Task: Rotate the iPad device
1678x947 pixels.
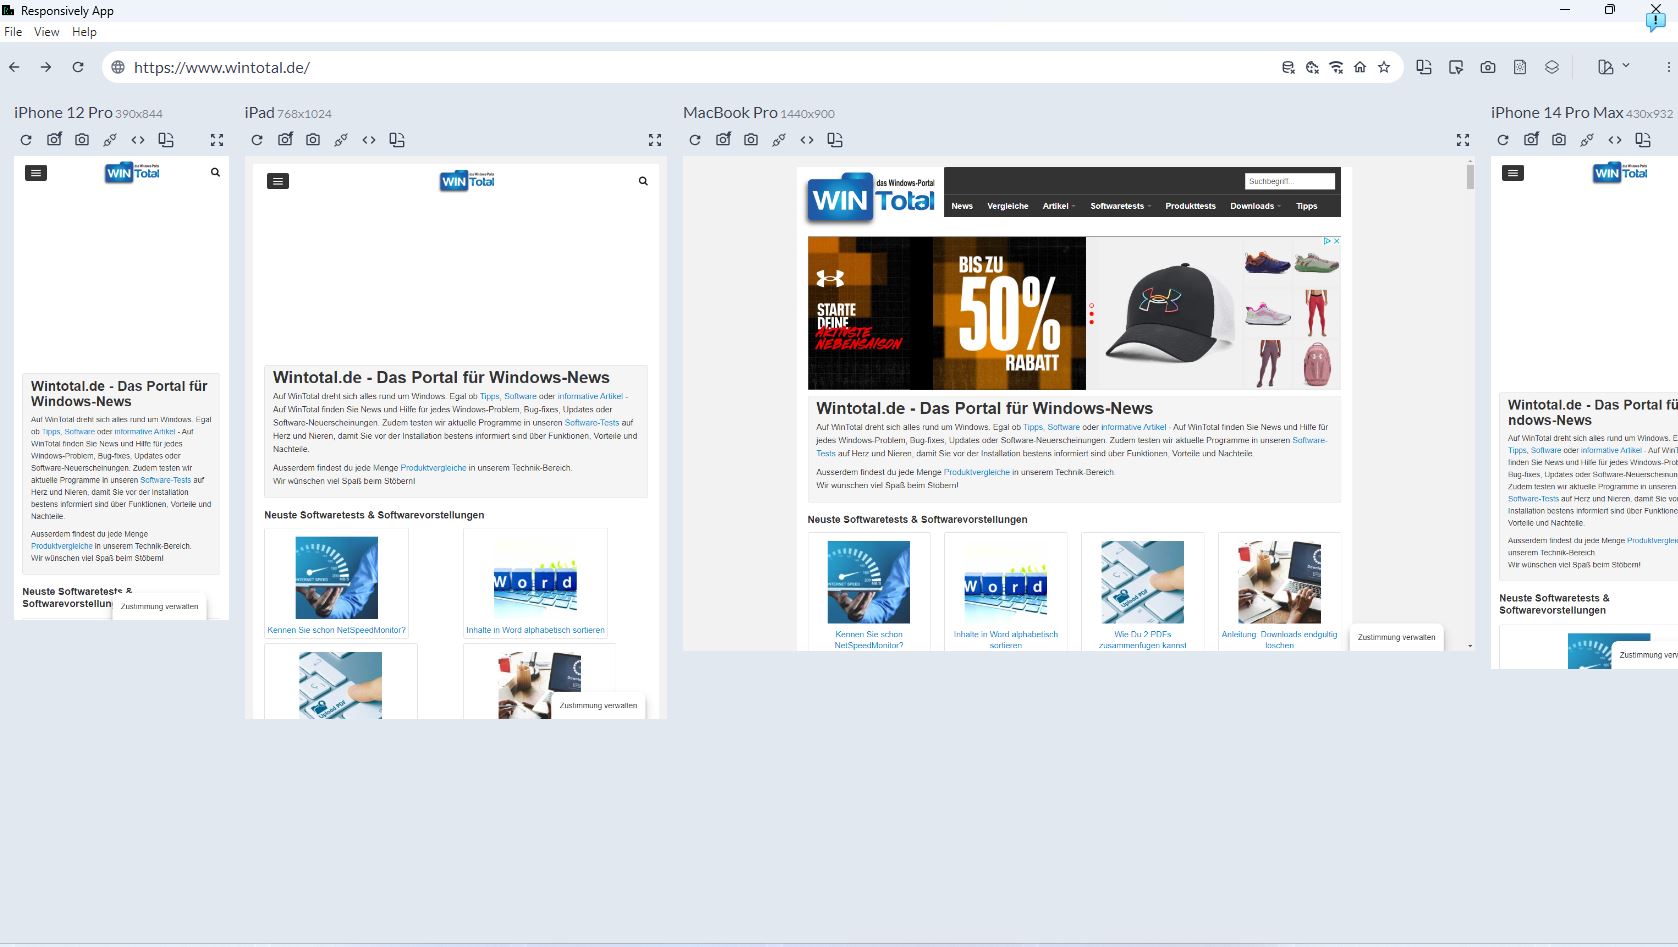Action: 397,140
